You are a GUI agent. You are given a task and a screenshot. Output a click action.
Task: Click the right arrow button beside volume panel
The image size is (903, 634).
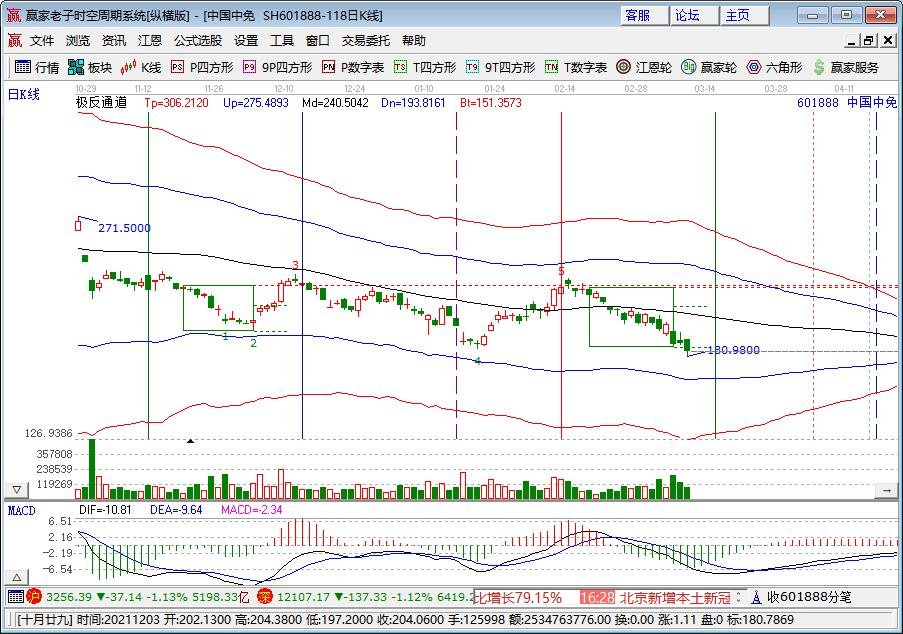886,490
